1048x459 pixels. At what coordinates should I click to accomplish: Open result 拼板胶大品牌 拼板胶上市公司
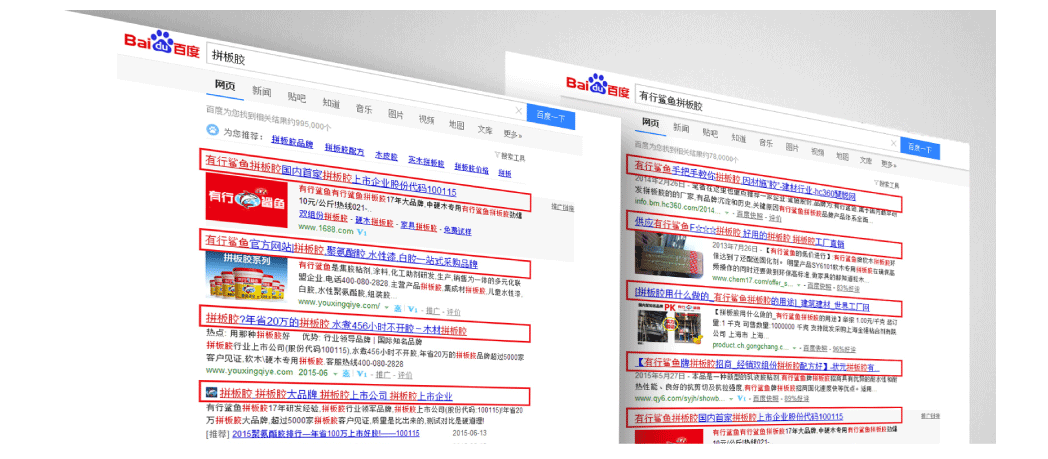[x=336, y=394]
